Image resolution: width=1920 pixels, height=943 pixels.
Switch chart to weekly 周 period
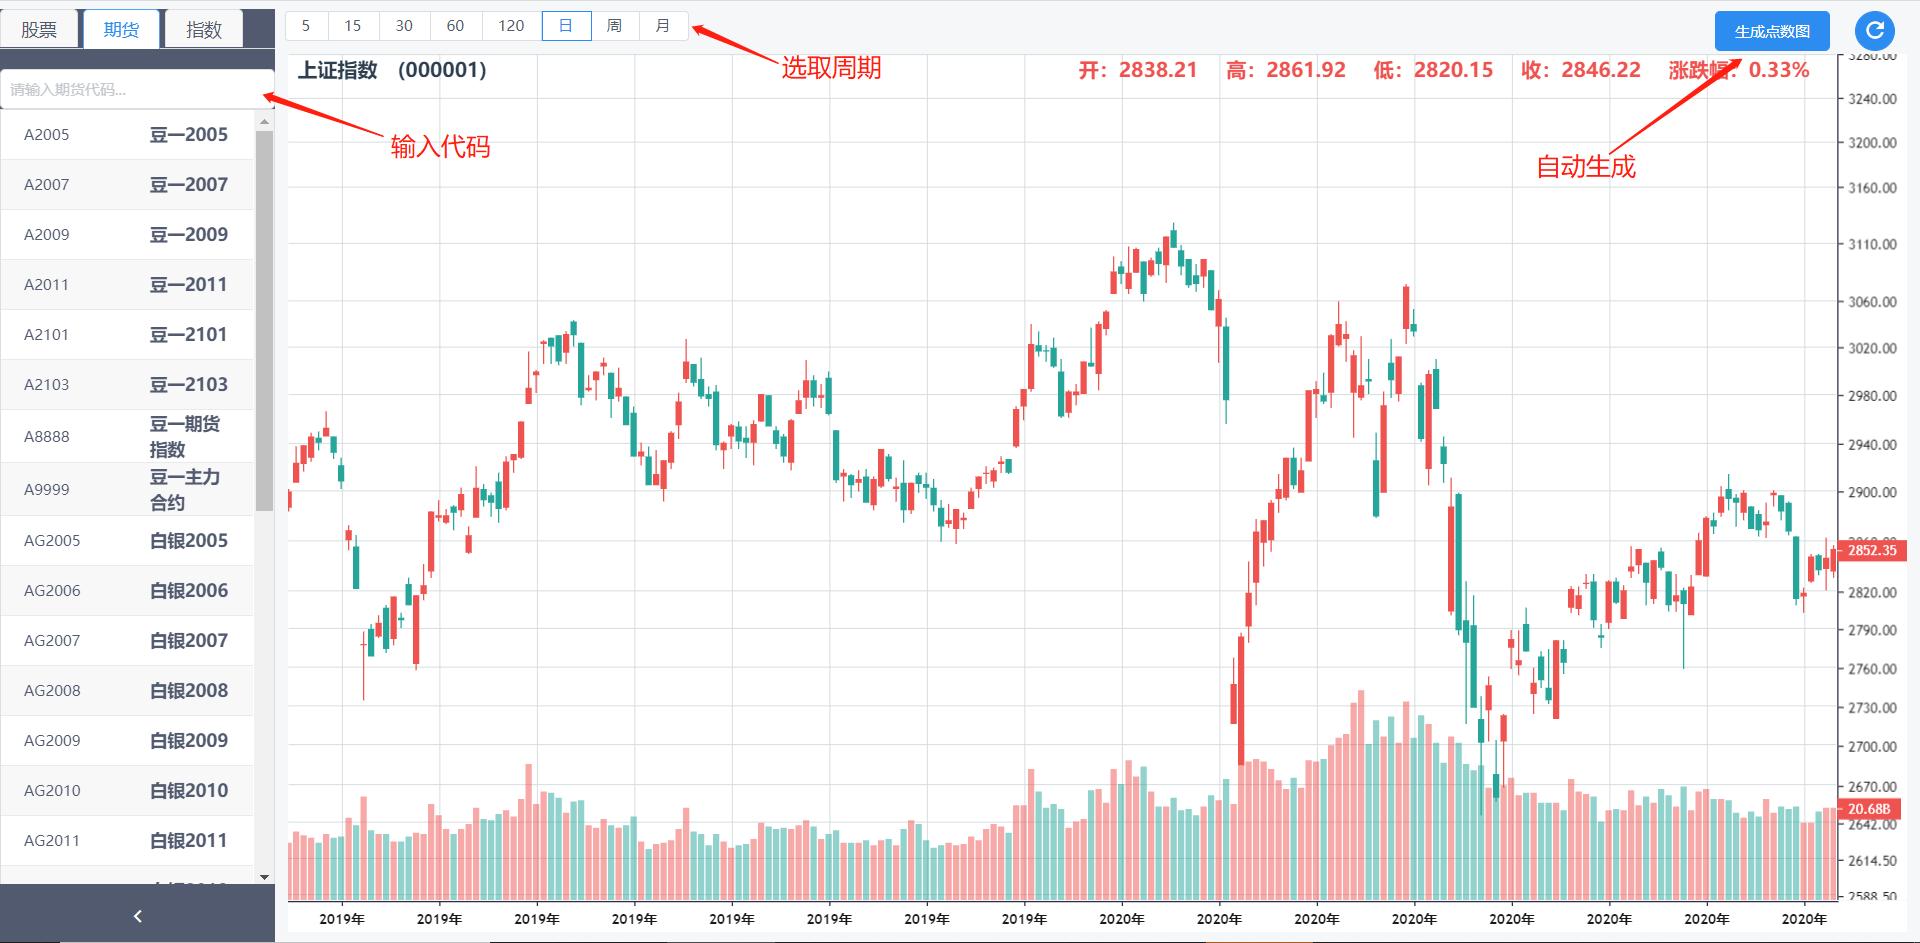(x=614, y=26)
